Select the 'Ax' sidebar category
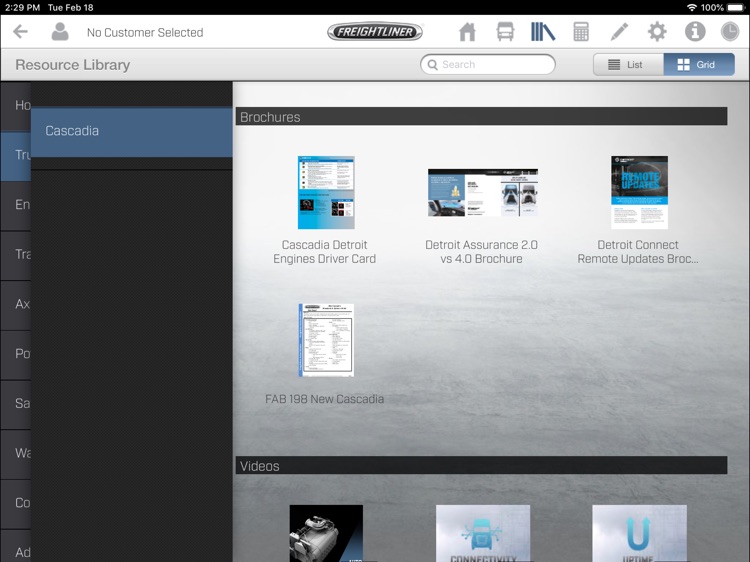 coord(16,304)
